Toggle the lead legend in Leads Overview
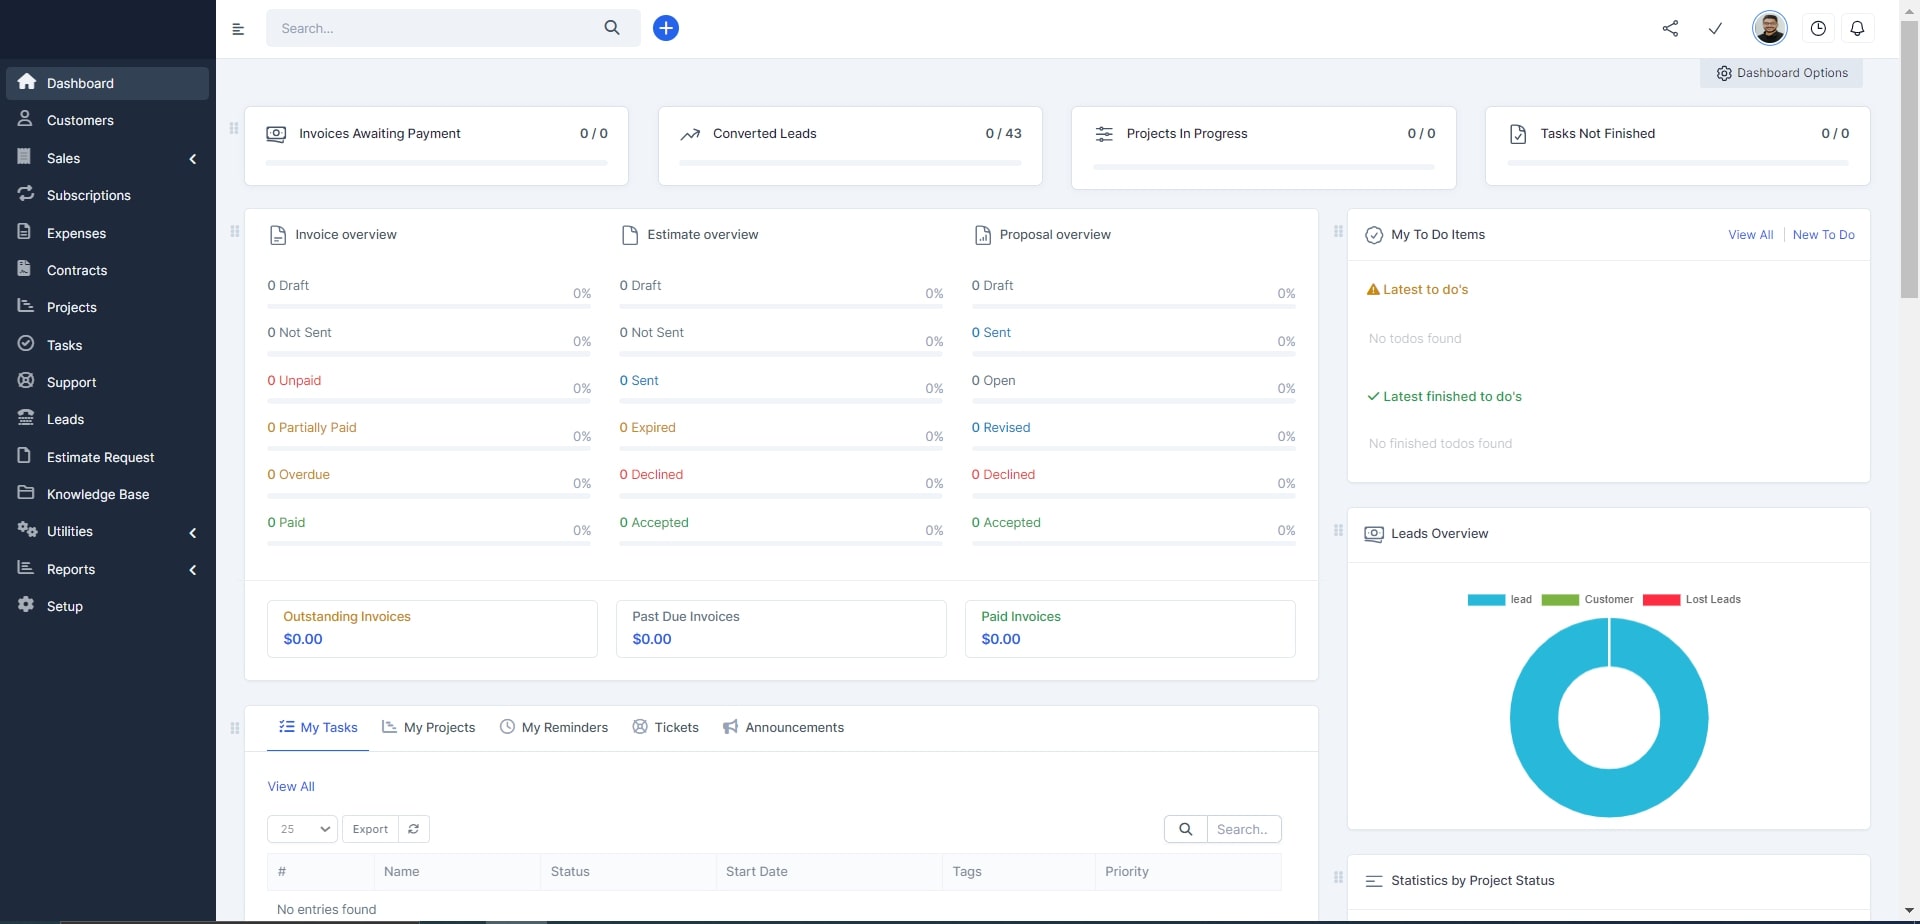 pos(1499,600)
